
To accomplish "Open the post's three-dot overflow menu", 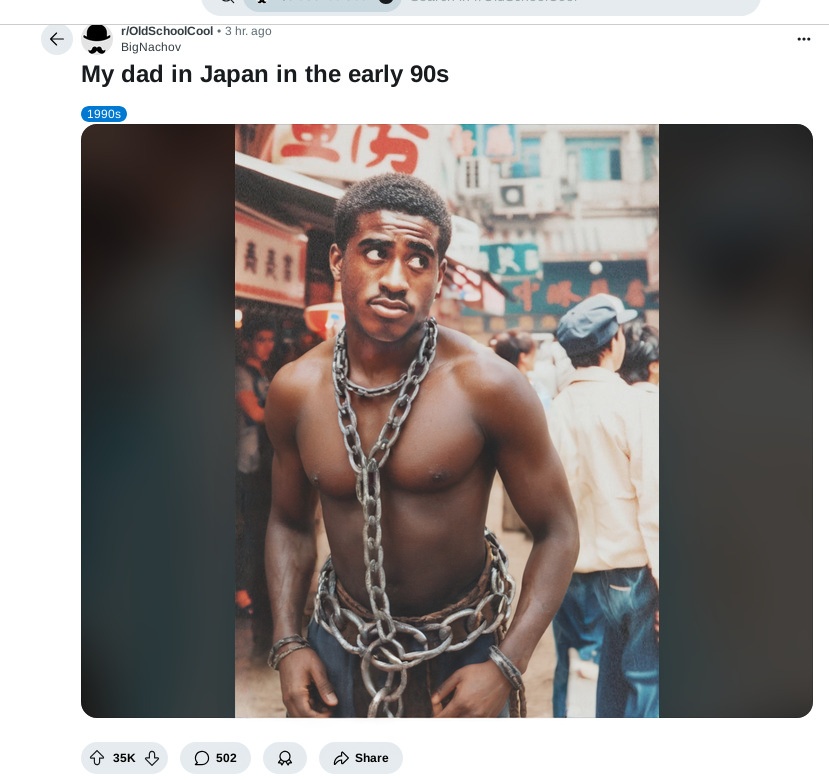I will click(x=804, y=39).
